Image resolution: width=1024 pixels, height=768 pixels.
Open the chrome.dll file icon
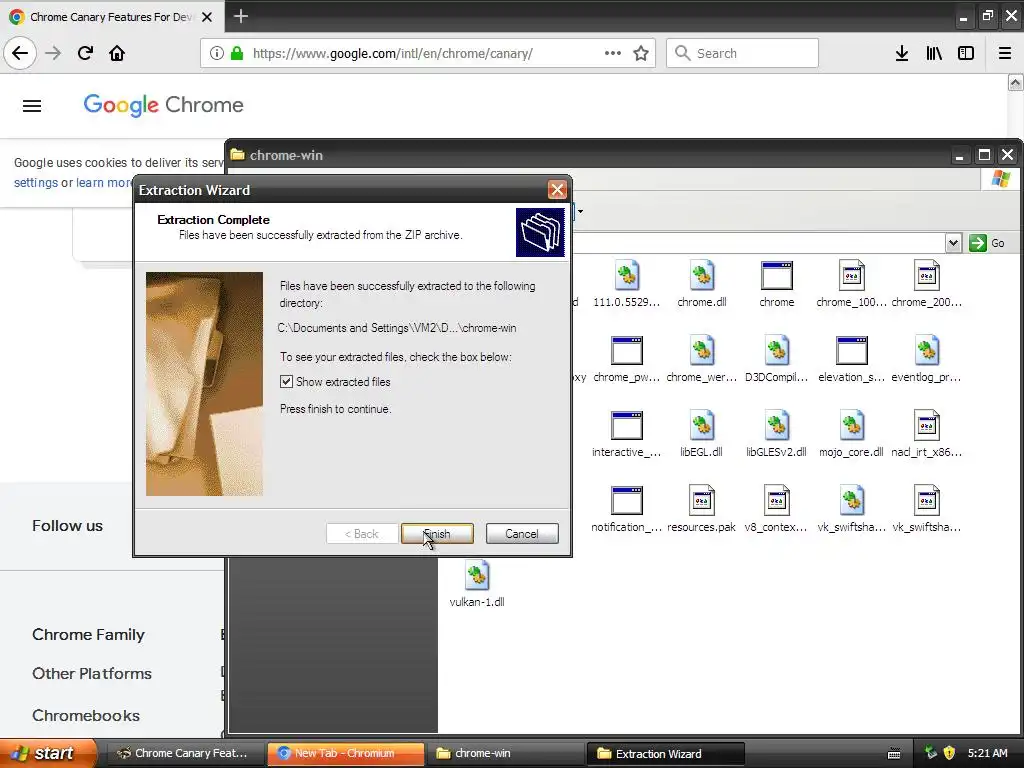(701, 276)
